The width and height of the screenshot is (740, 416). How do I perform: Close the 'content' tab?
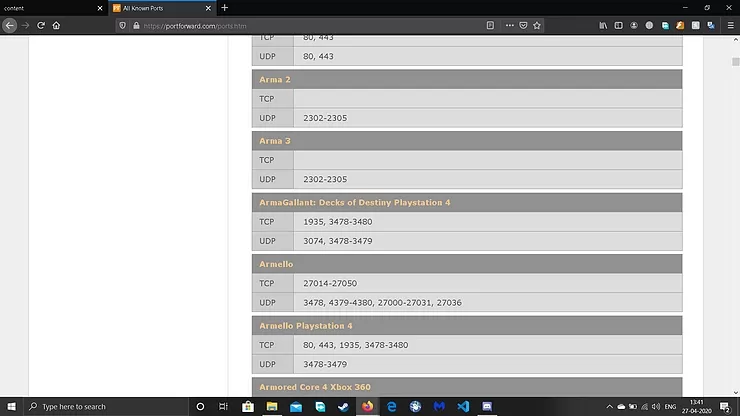(100, 8)
